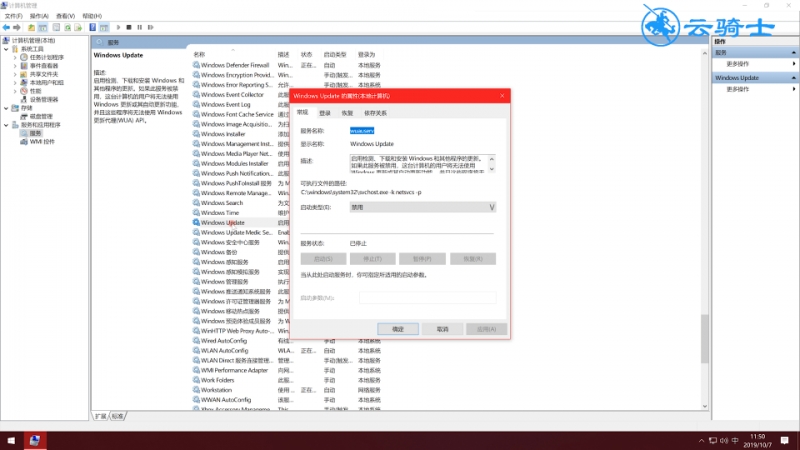The height and width of the screenshot is (450, 800).
Task: Switch to the 依存关系 tab in the dialog
Action: point(376,113)
